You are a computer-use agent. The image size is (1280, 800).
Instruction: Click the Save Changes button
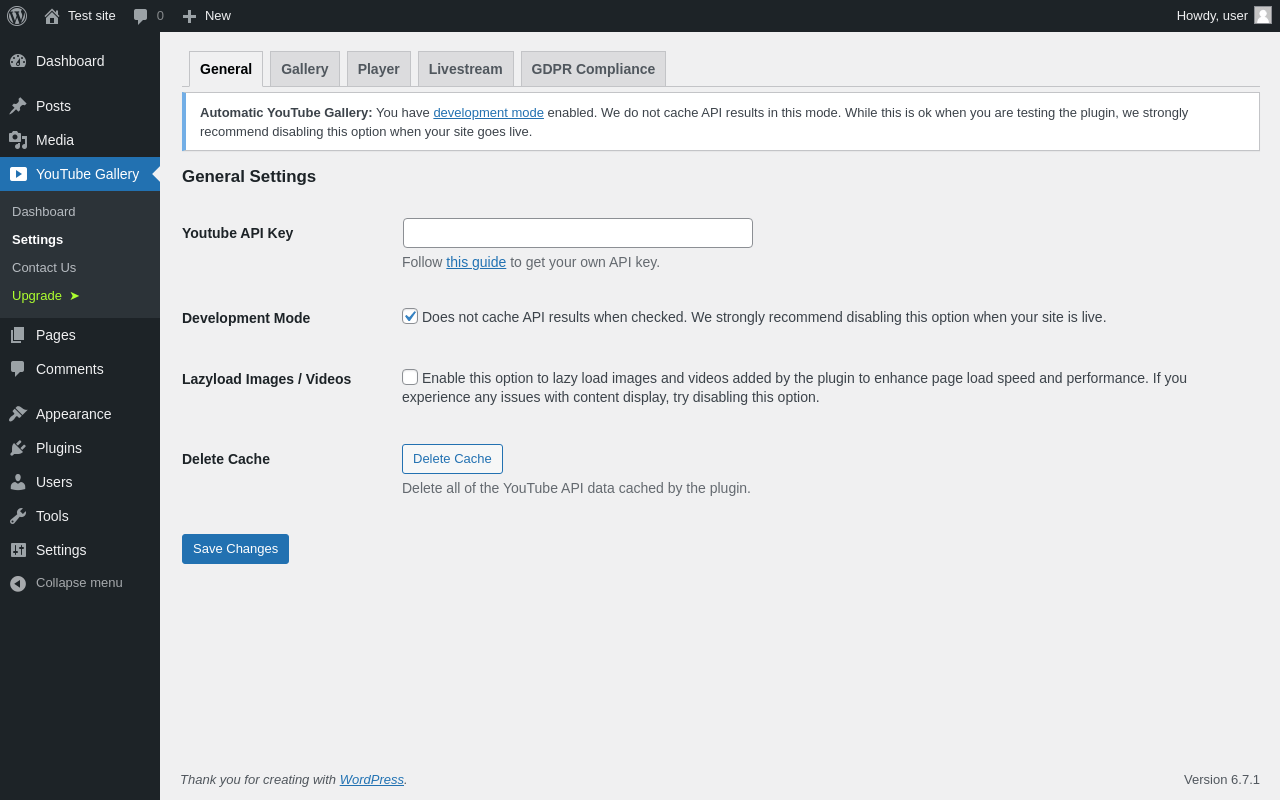pos(235,549)
